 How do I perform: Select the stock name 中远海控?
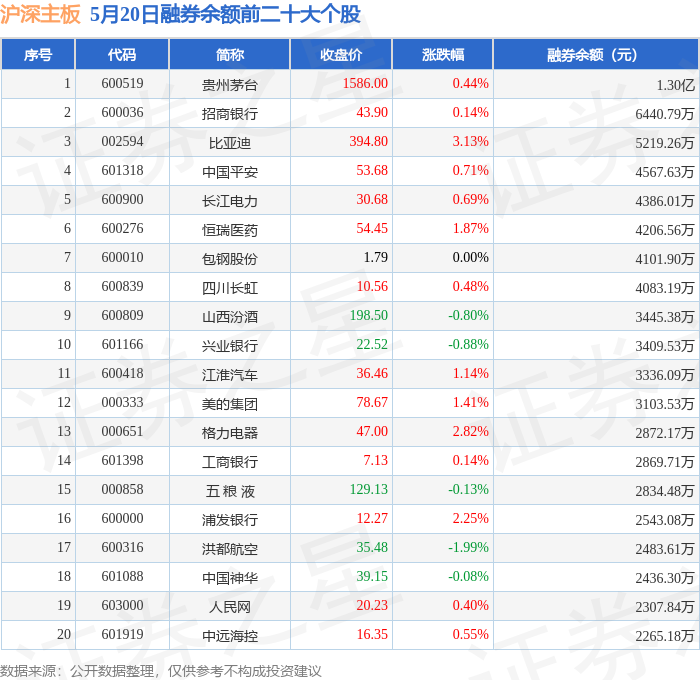pos(229,636)
